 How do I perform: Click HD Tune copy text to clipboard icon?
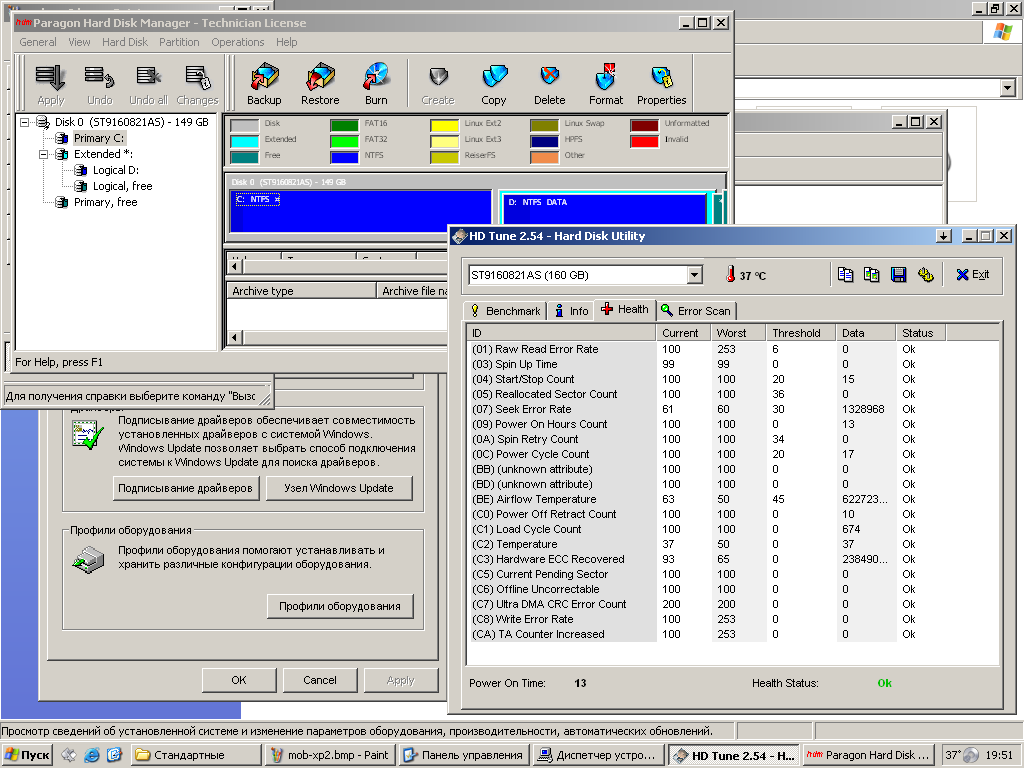[x=845, y=275]
